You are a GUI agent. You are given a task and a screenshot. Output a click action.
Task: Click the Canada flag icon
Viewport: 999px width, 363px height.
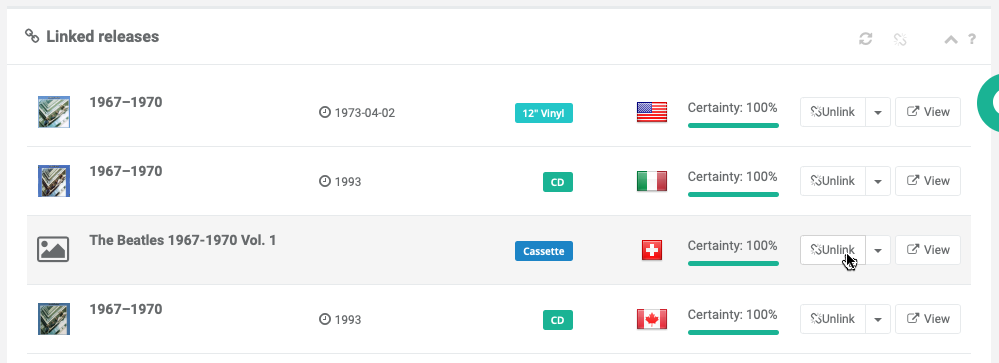(x=652, y=319)
